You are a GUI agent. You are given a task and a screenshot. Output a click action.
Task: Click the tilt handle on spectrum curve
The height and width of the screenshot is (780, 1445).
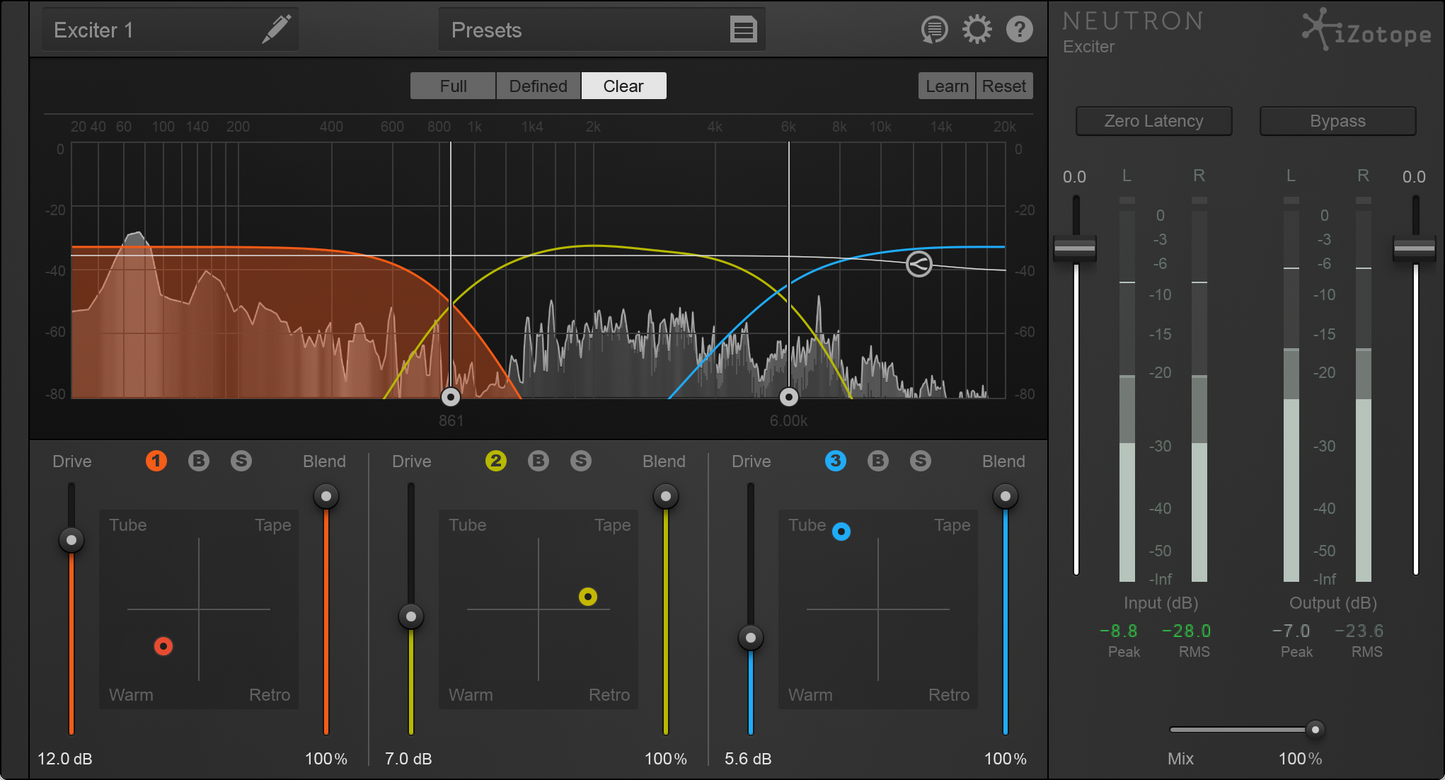918,264
